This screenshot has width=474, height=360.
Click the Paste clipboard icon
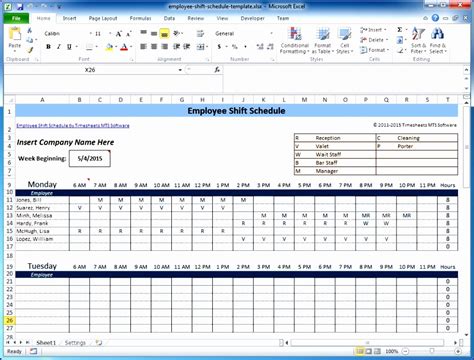[x=15, y=37]
